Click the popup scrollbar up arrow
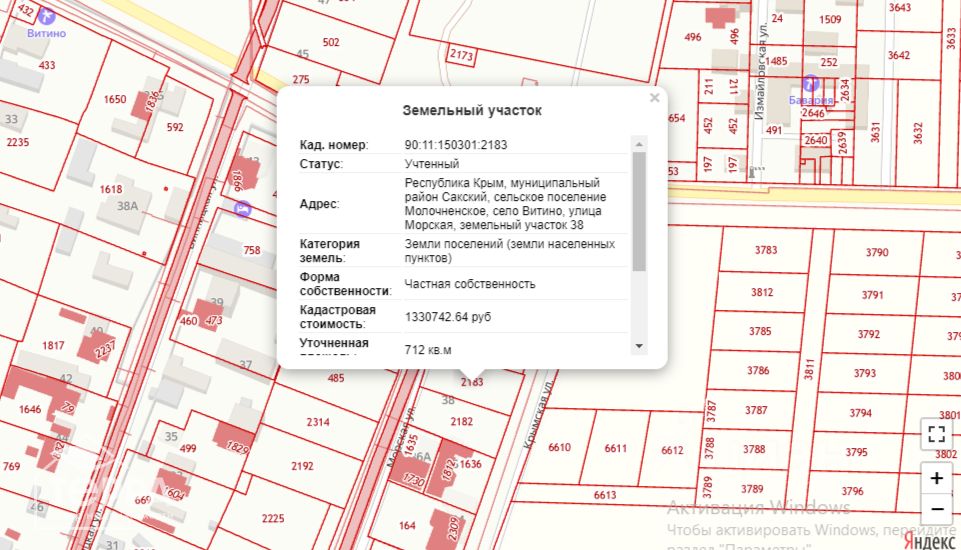The height and width of the screenshot is (550, 961). [x=639, y=144]
